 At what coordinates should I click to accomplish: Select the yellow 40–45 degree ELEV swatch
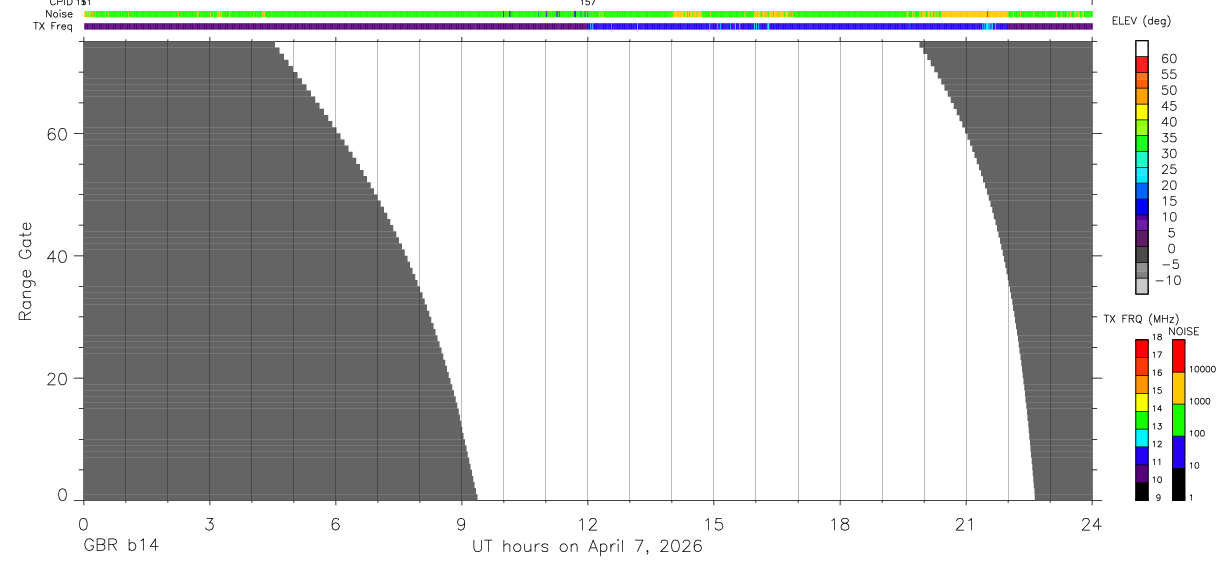(x=1141, y=112)
